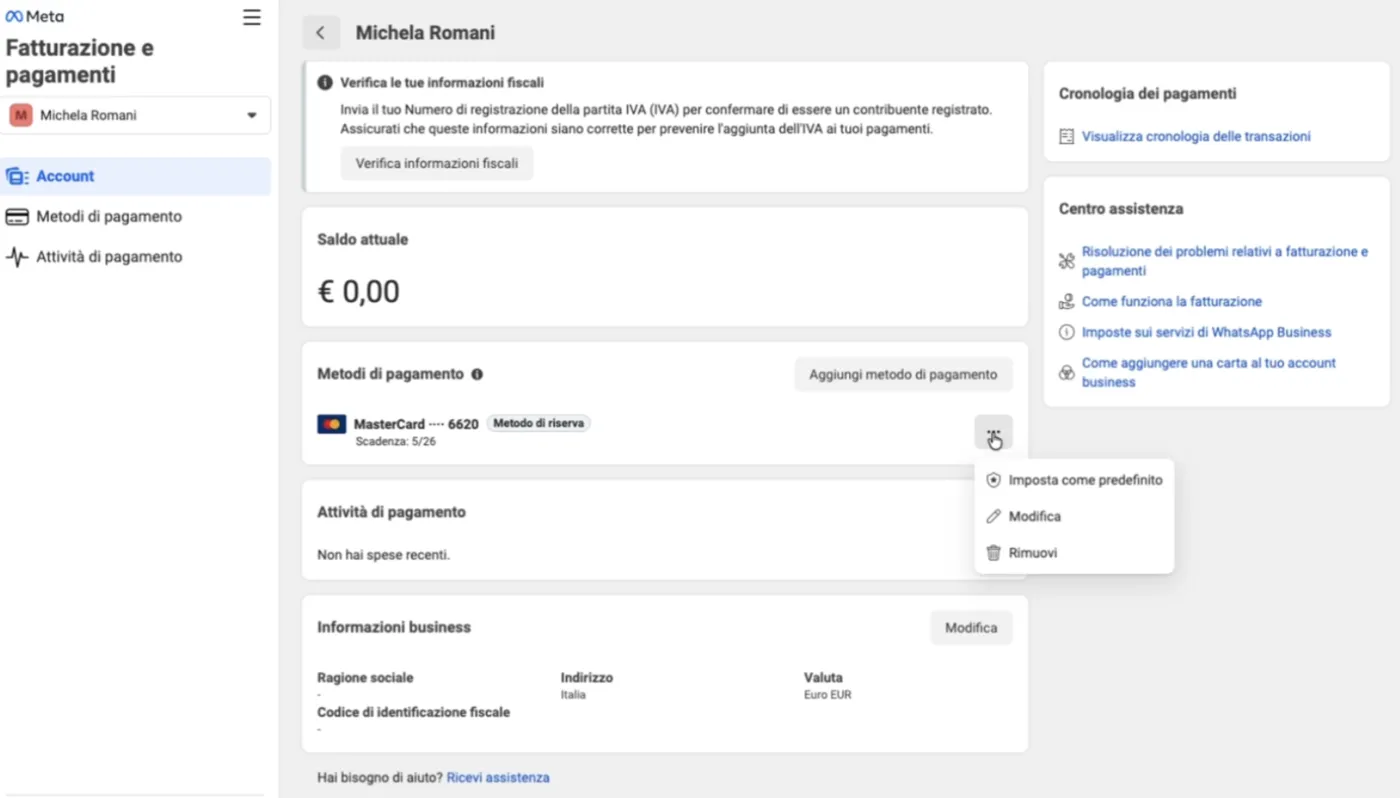
Task: Click the Account sidebar icon
Action: click(x=17, y=176)
